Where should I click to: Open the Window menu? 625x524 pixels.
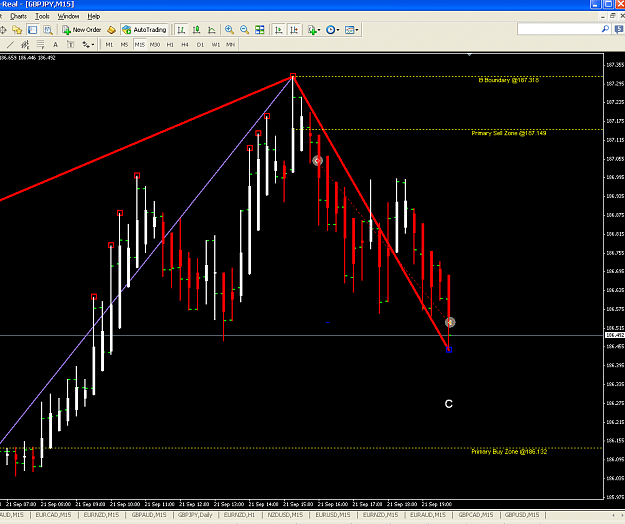[68, 16]
